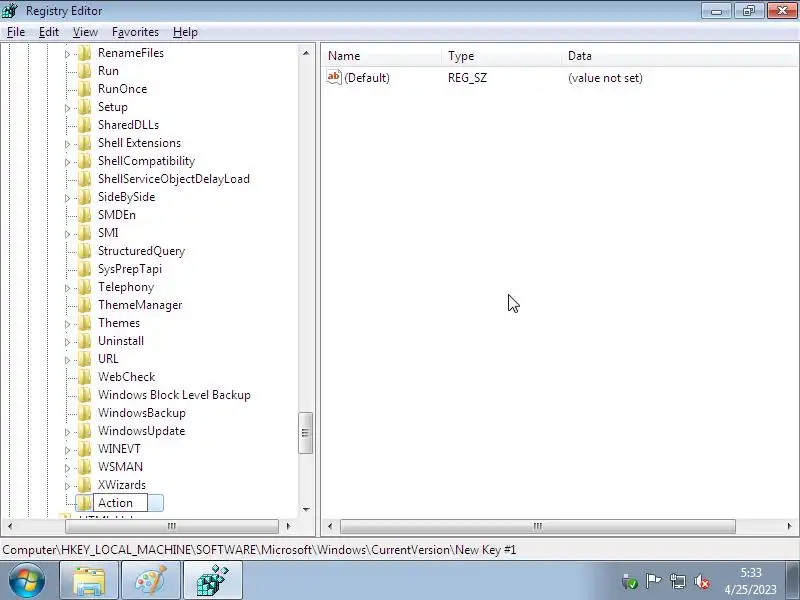
Task: Open the View menu
Action: tap(85, 32)
